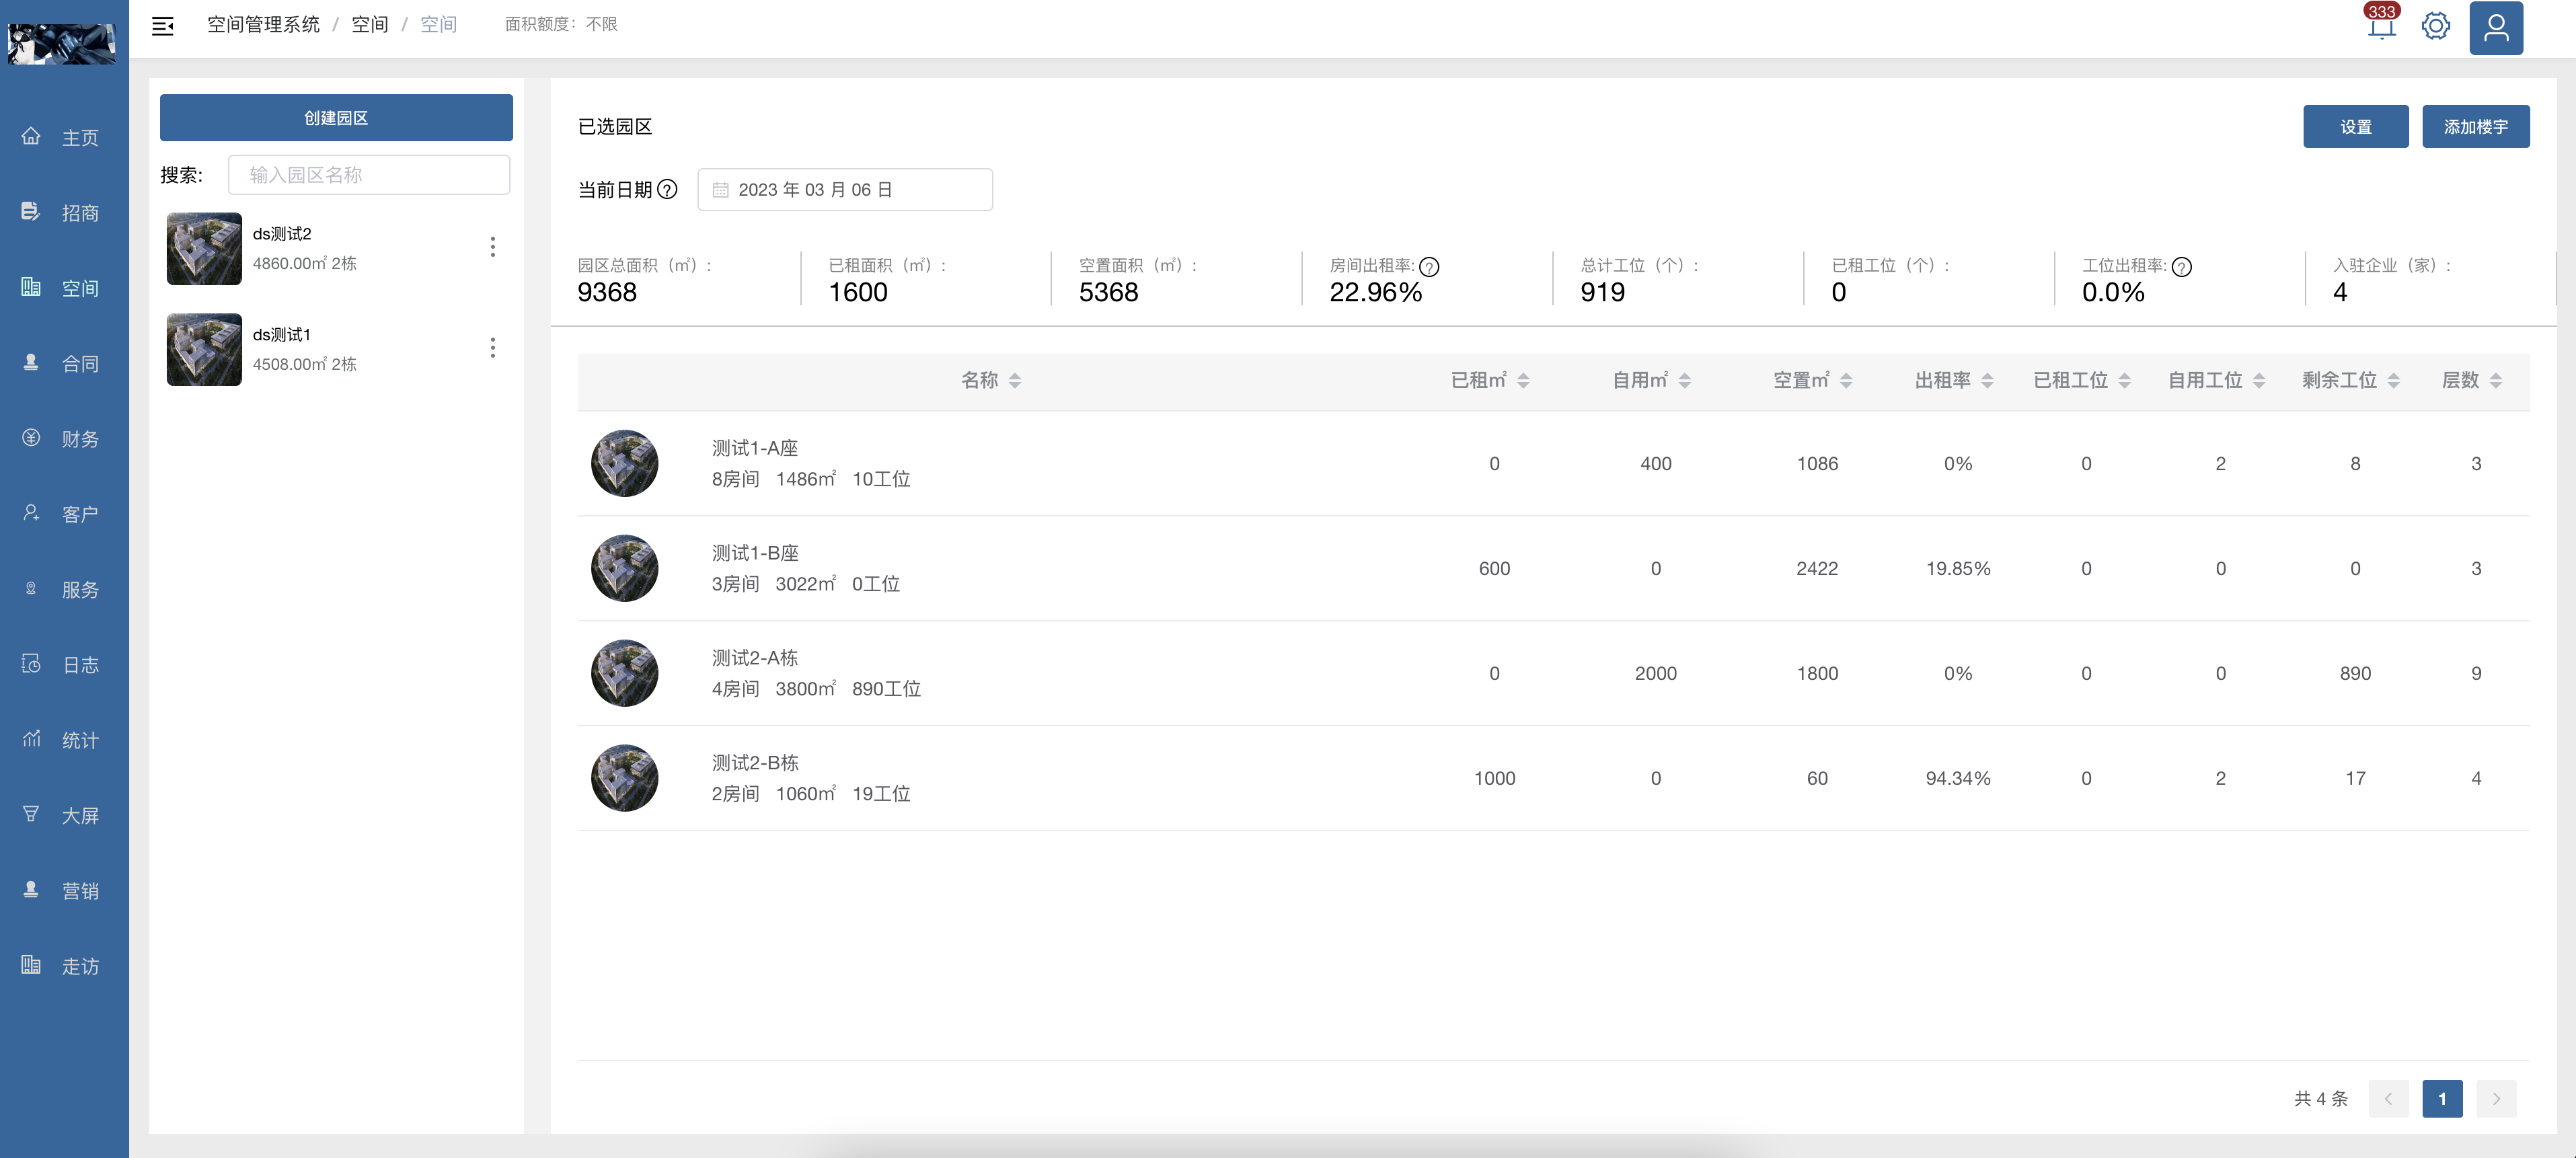Click the home icon next to 主页

(31, 136)
